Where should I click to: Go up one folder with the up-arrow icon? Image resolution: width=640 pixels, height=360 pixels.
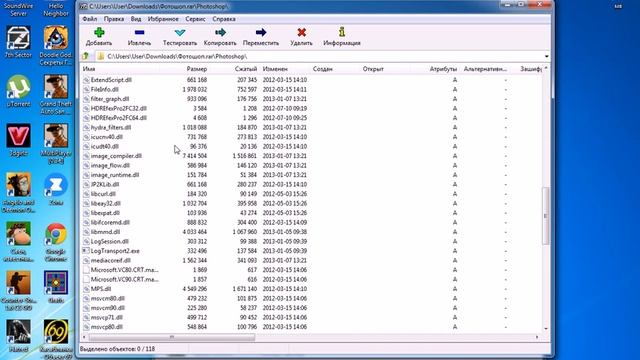(x=86, y=56)
